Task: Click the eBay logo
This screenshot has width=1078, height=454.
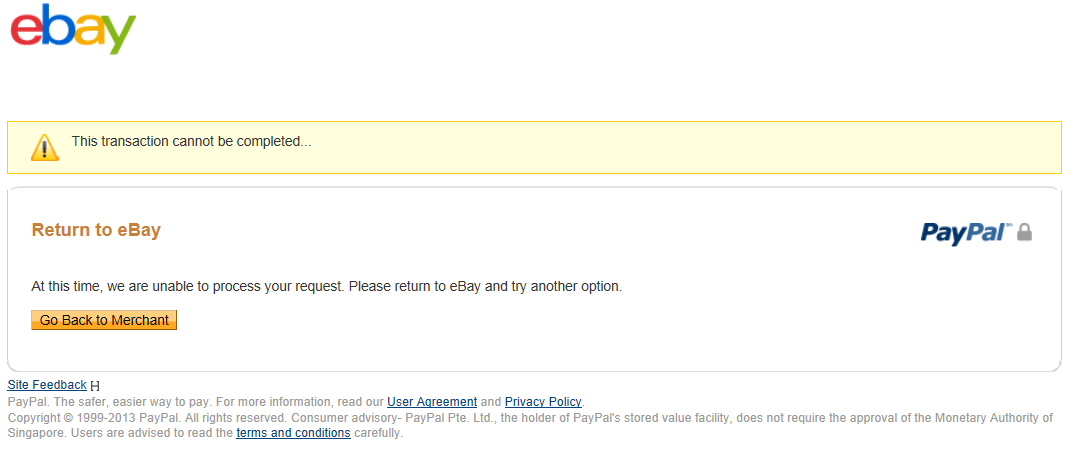Action: [73, 29]
